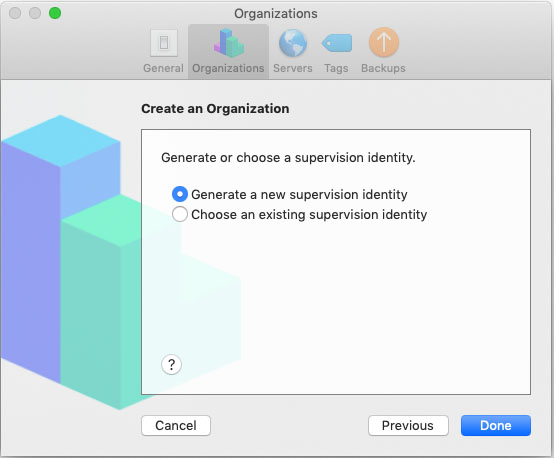
Task: Click the Organizations window title bar
Action: coord(276,13)
